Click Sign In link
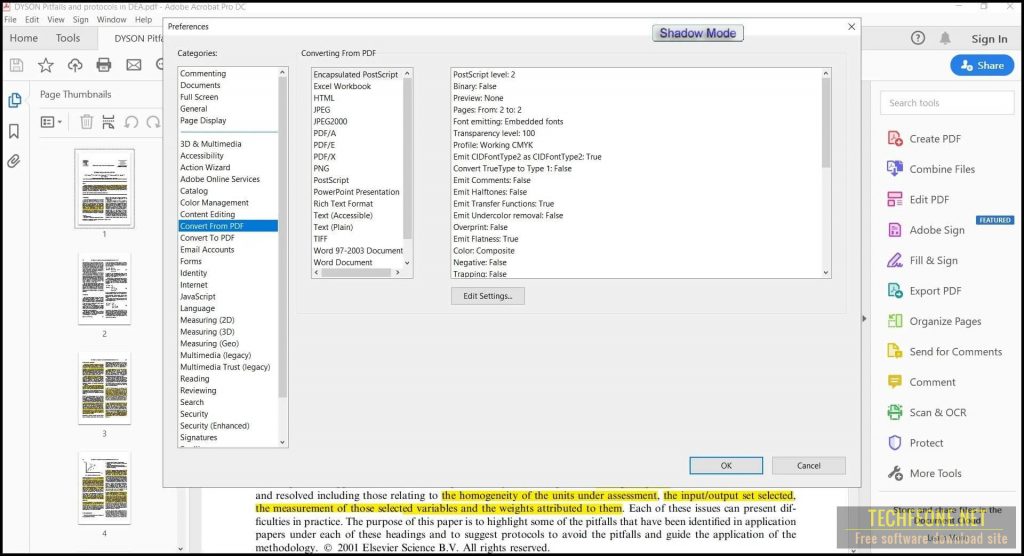Image resolution: width=1024 pixels, height=556 pixels. click(989, 39)
